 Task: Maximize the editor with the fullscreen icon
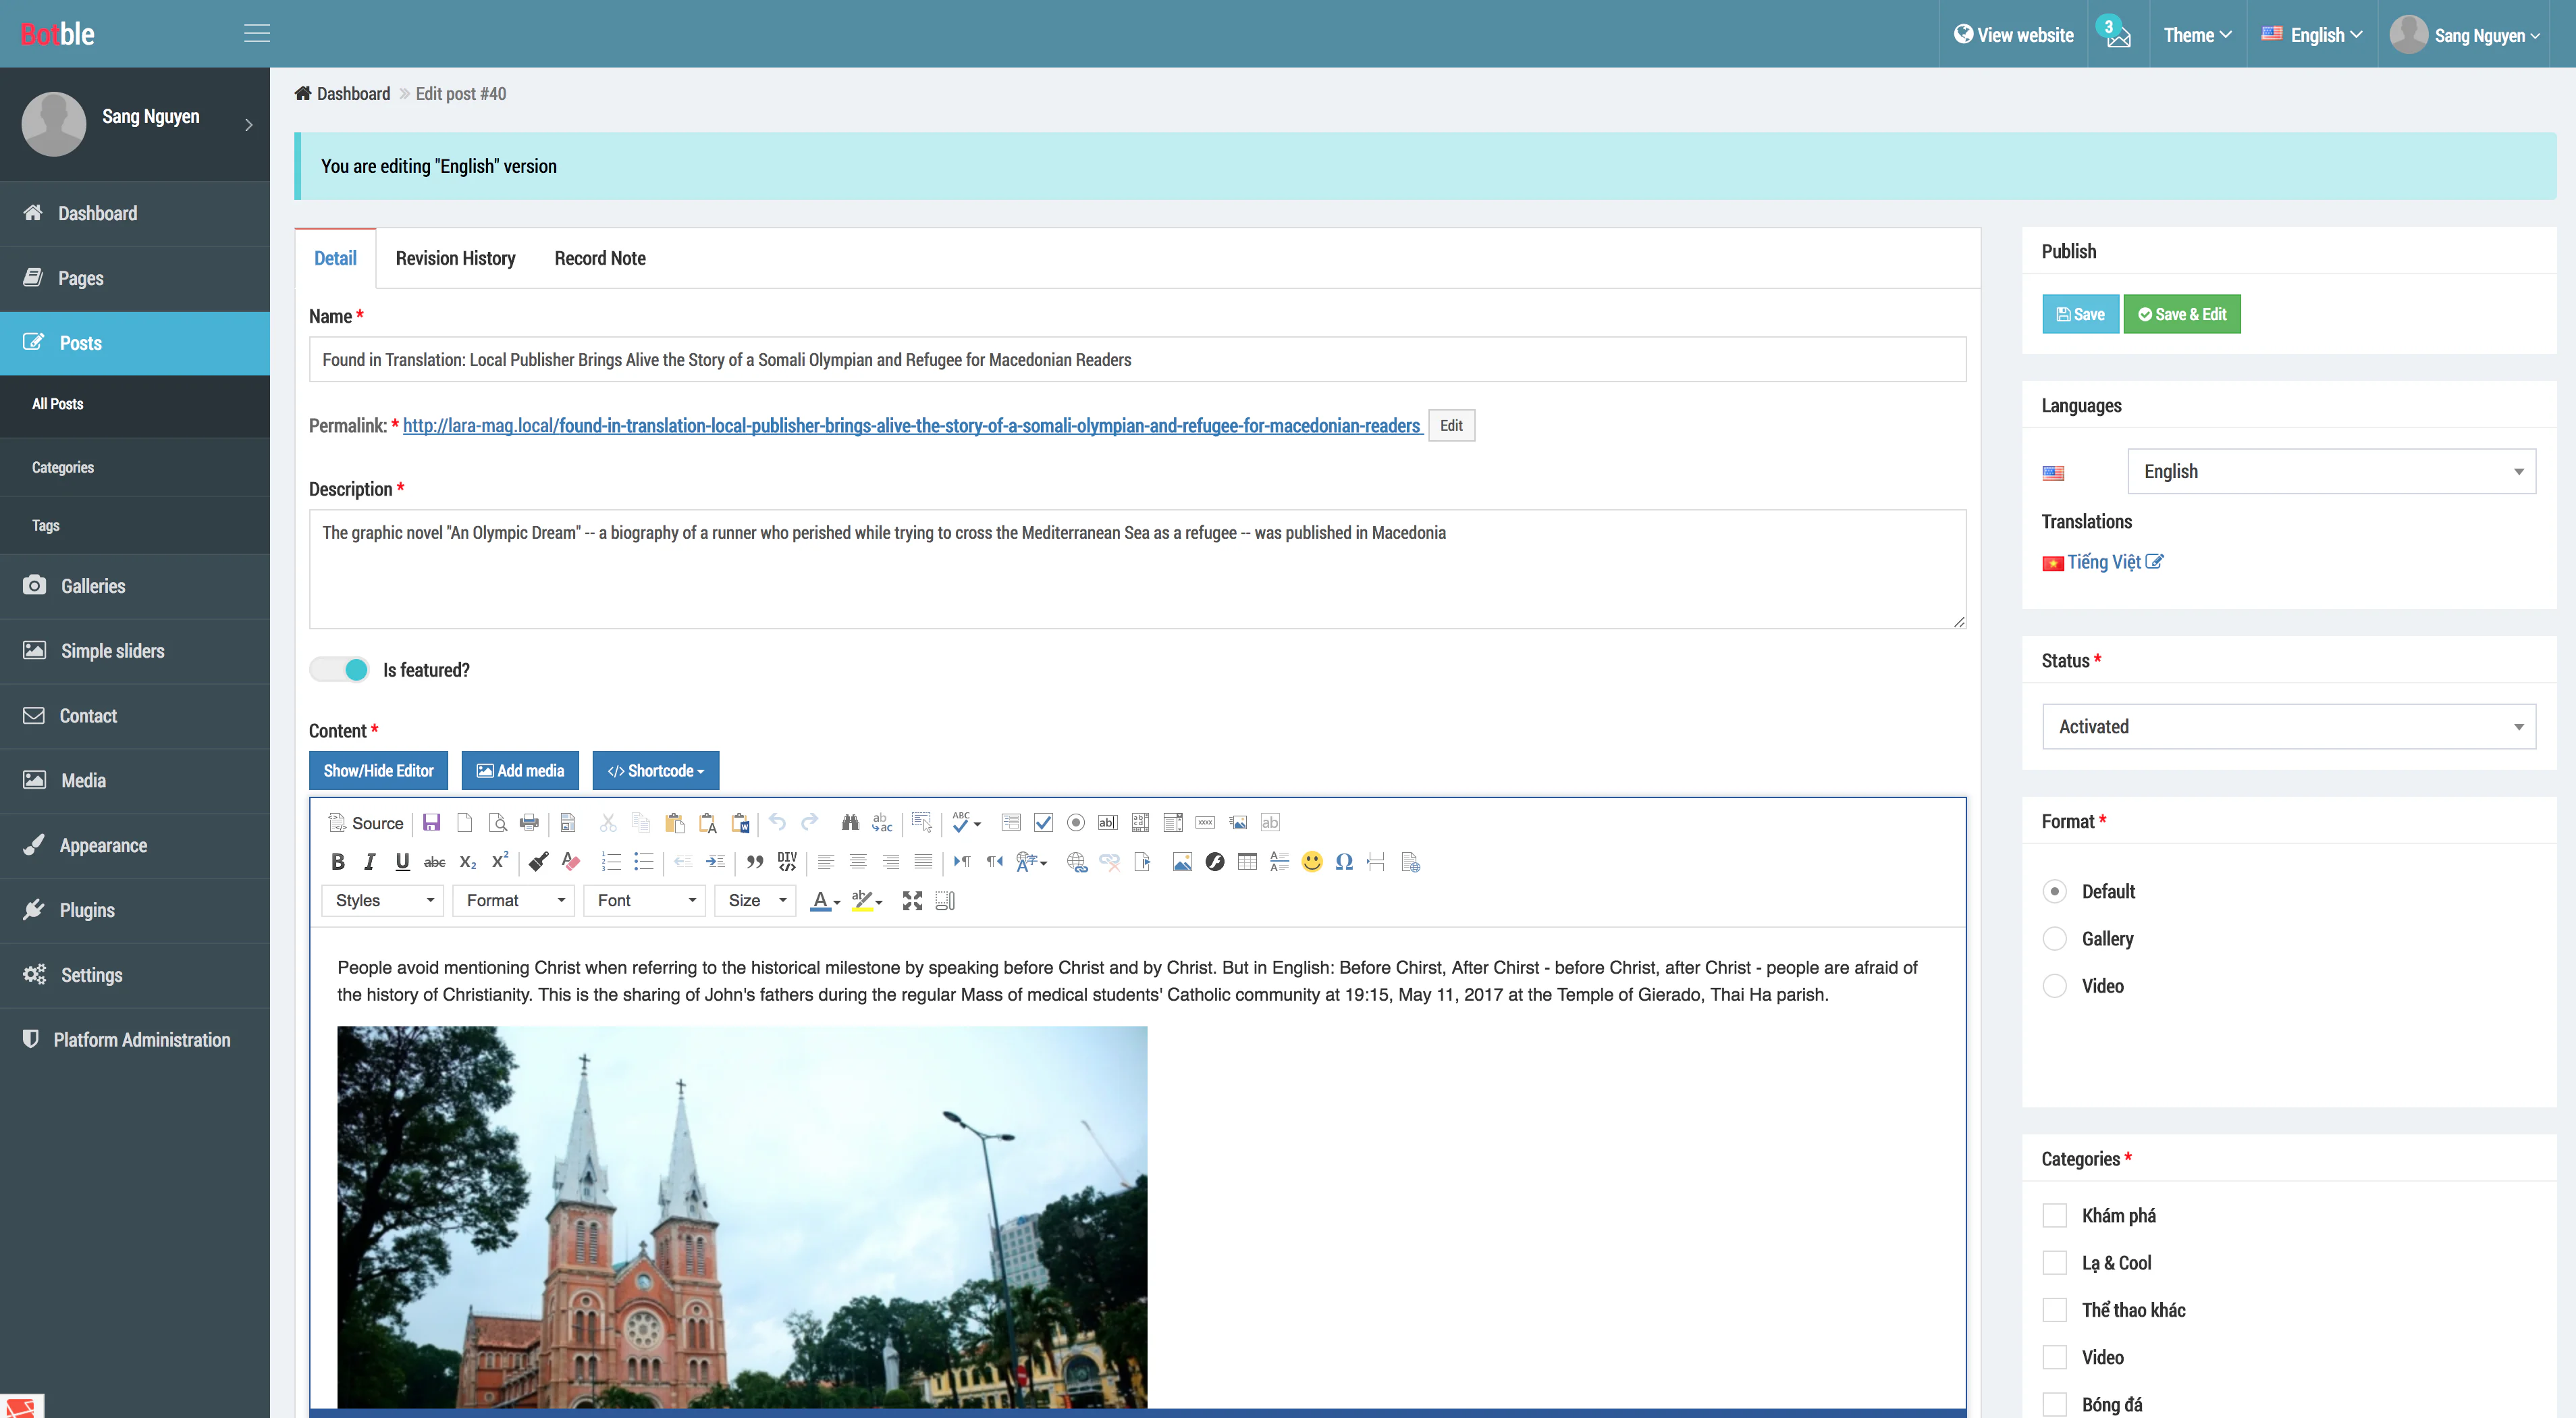[912, 901]
